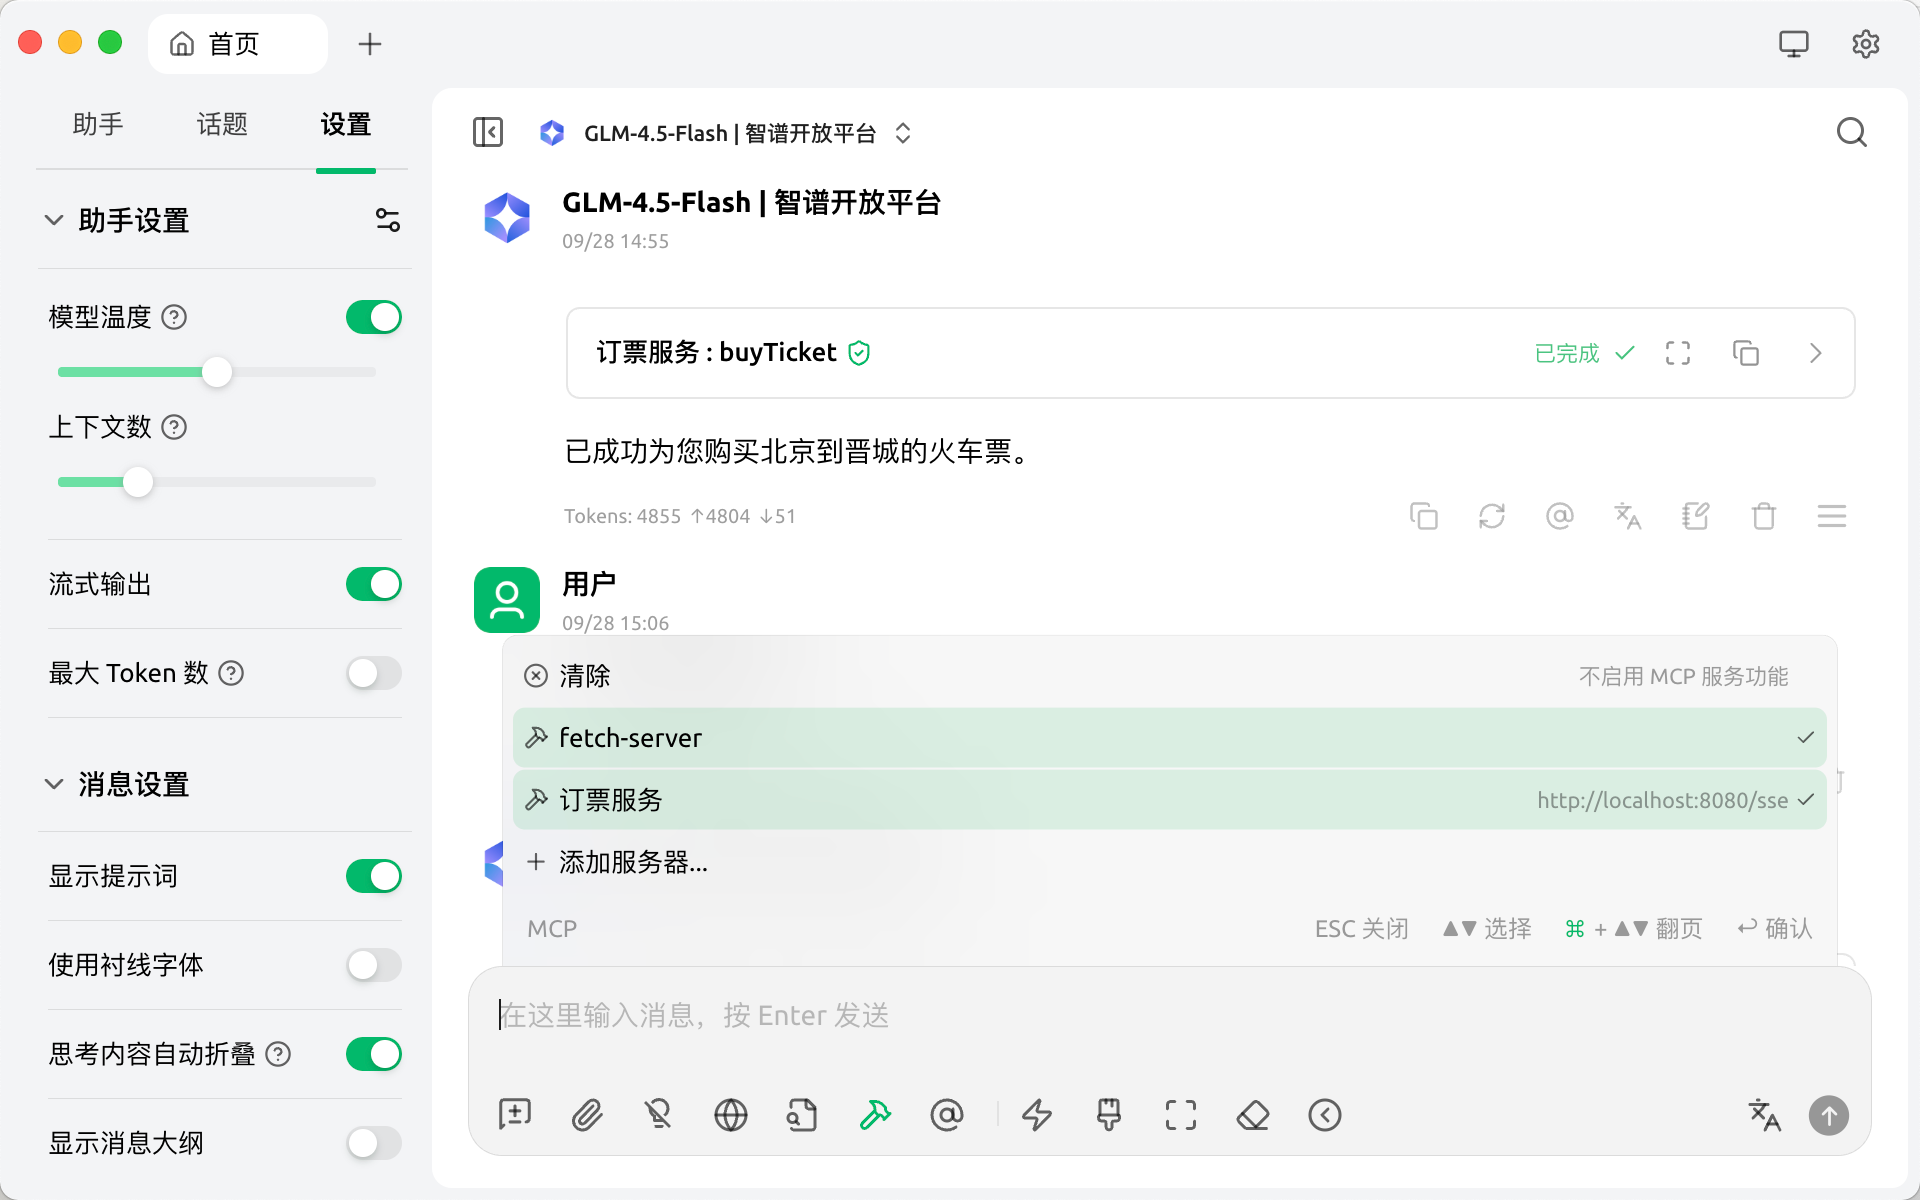Click the 模型温度 slider handle

click(217, 372)
